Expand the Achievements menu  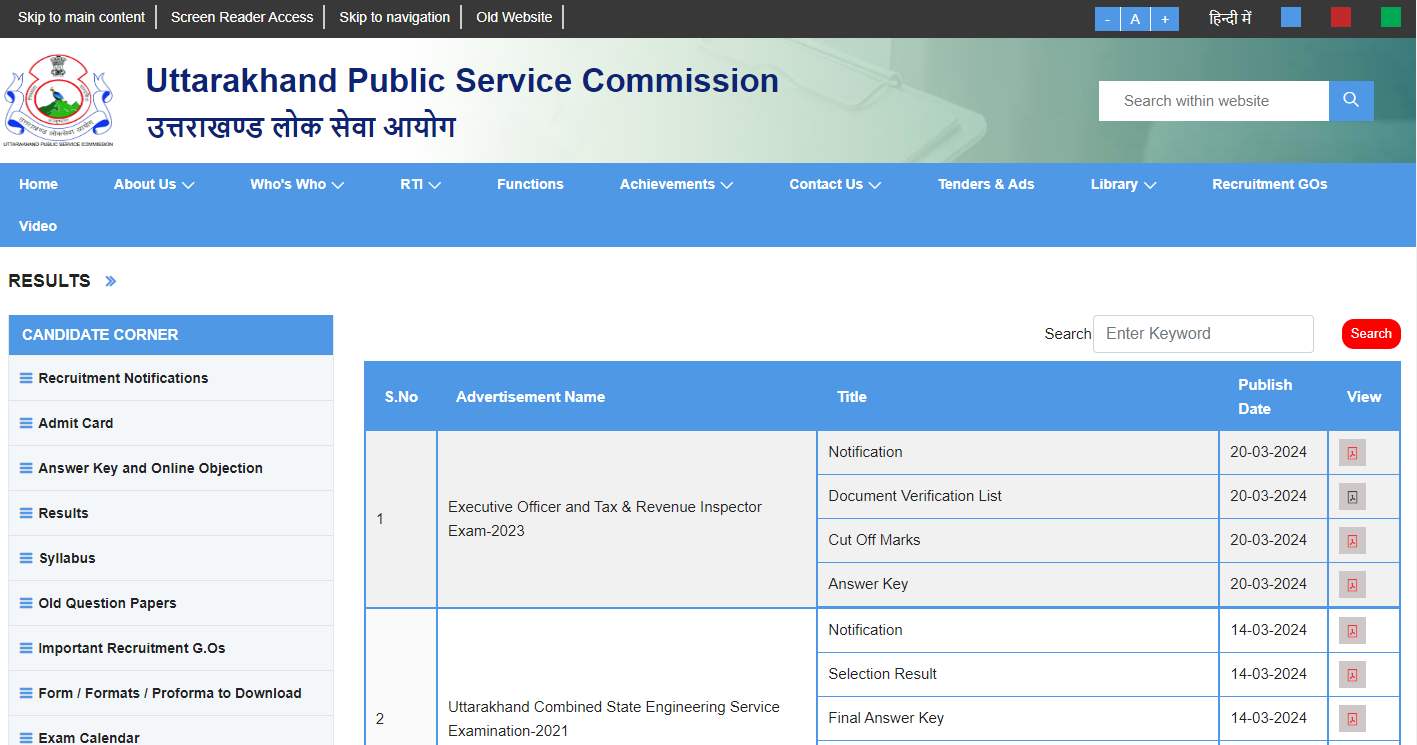(676, 184)
